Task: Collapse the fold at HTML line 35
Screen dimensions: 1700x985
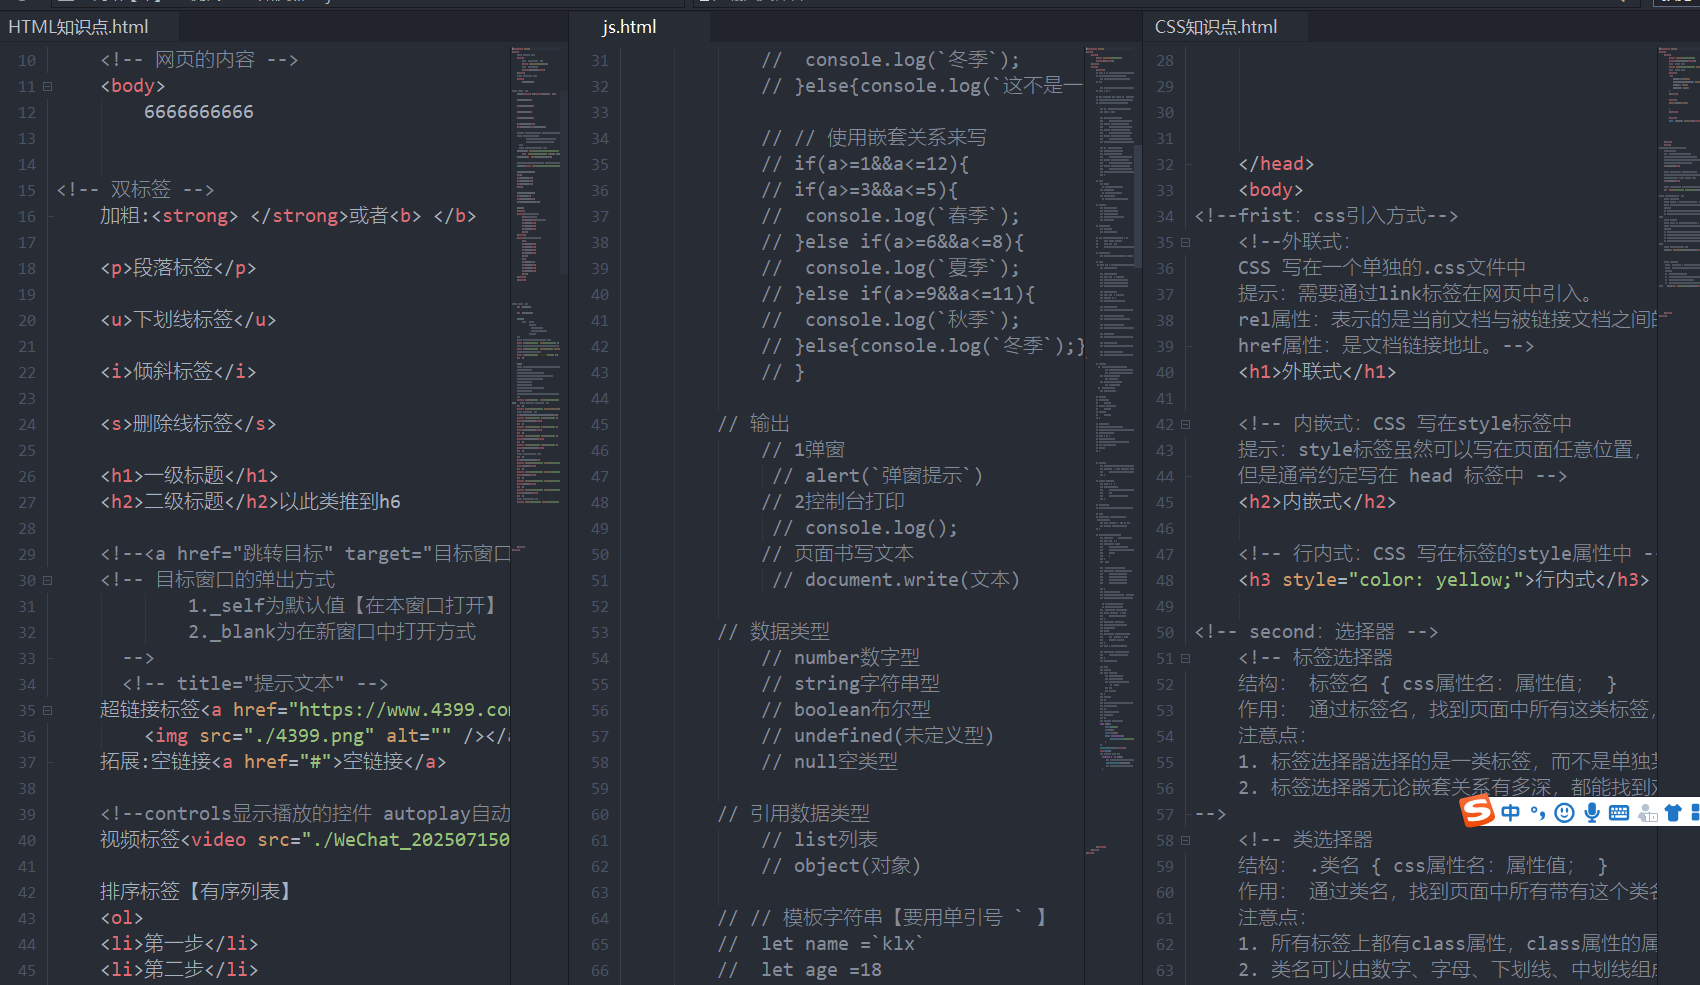Action: tap(47, 710)
